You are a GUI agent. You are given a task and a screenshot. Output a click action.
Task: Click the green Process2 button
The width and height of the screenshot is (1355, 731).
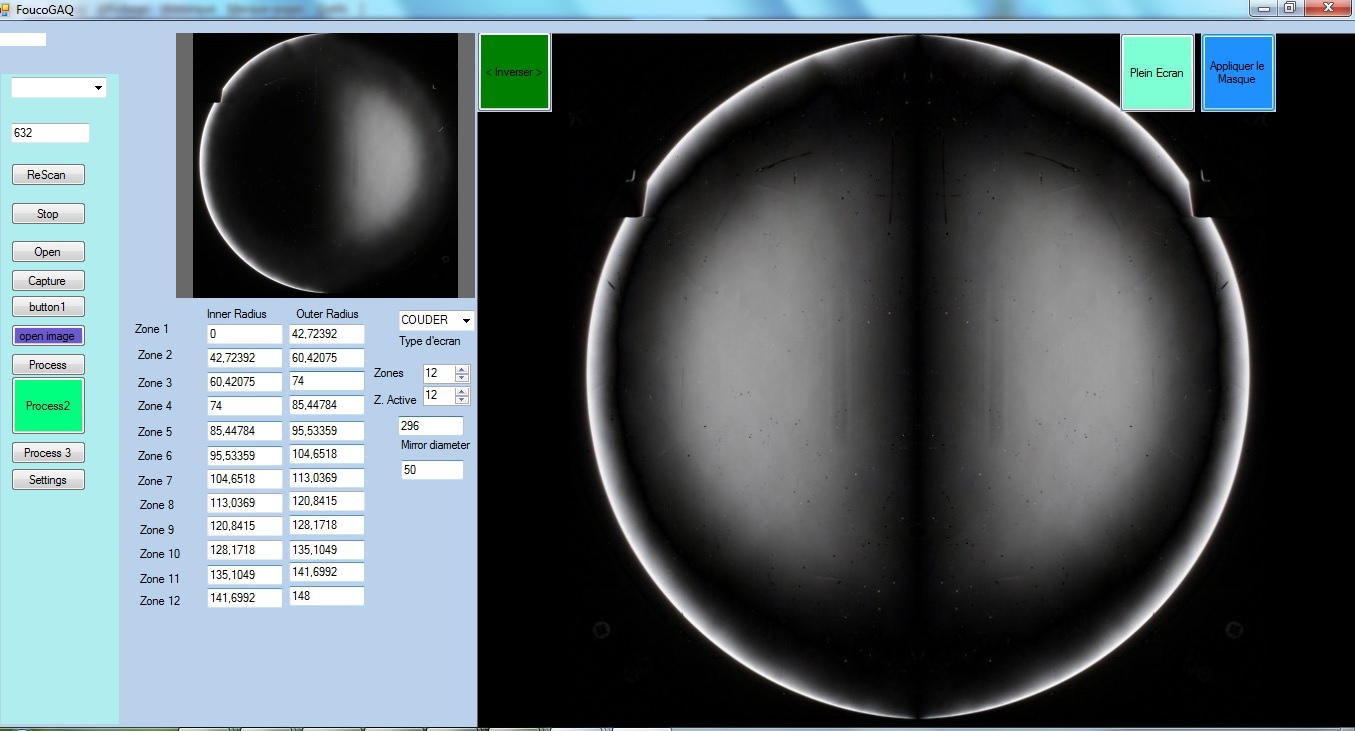coord(48,406)
